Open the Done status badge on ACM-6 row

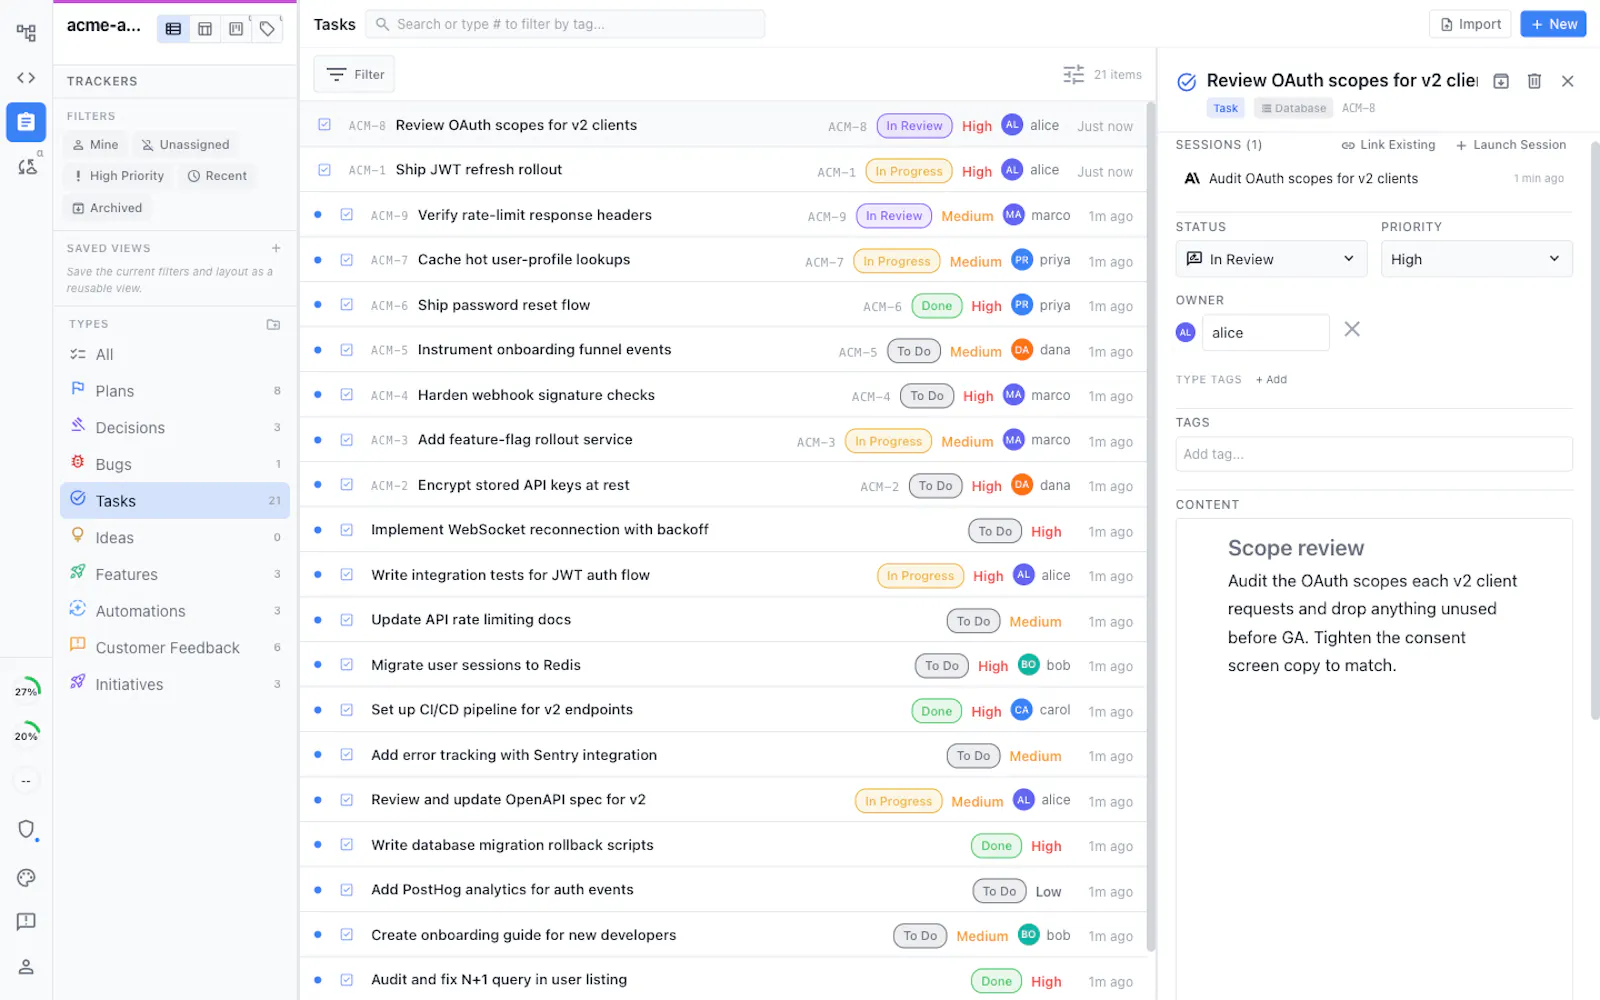click(x=937, y=306)
